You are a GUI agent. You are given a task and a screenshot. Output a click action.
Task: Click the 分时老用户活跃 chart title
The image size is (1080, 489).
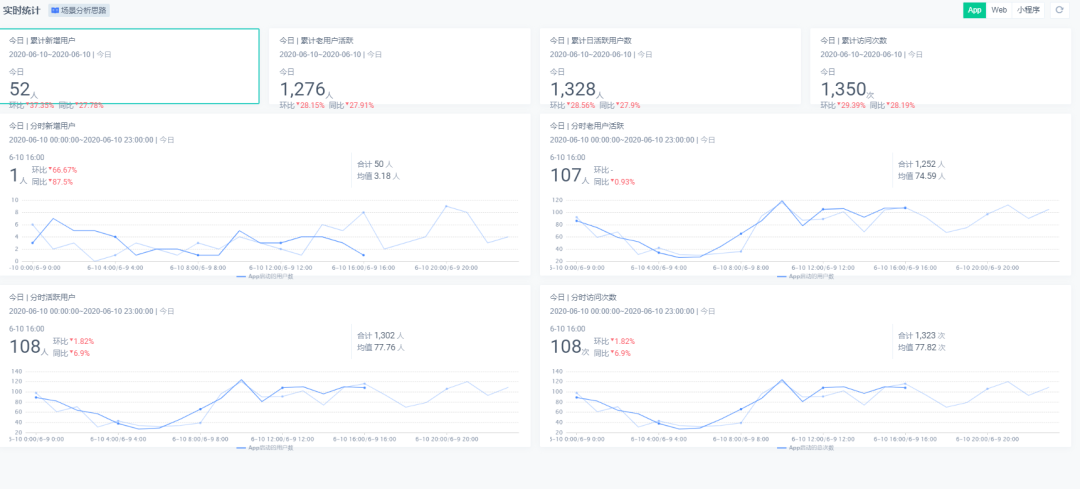point(588,126)
